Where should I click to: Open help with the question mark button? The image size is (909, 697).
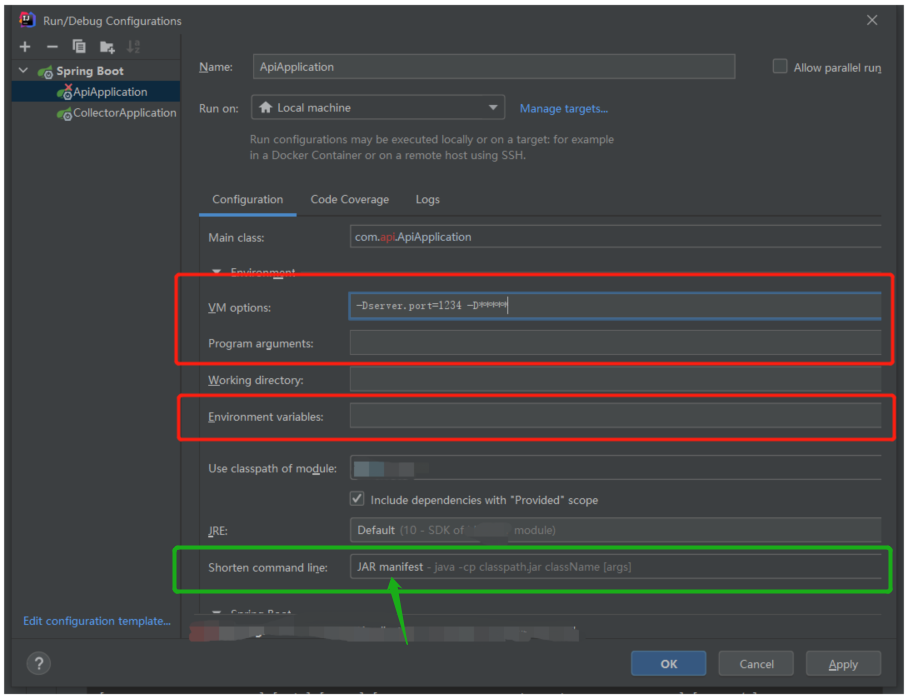coord(39,663)
